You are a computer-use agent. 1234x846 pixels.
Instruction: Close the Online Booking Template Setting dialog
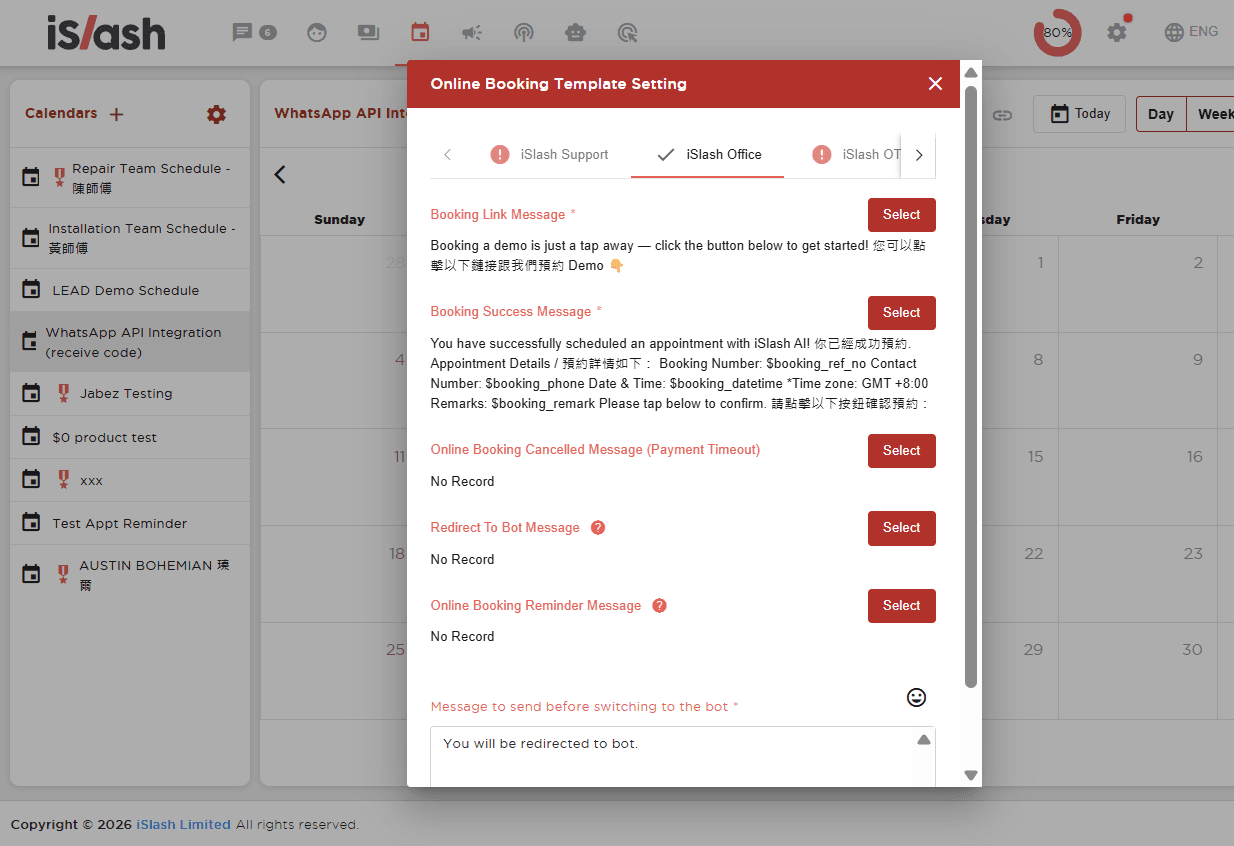click(x=935, y=84)
